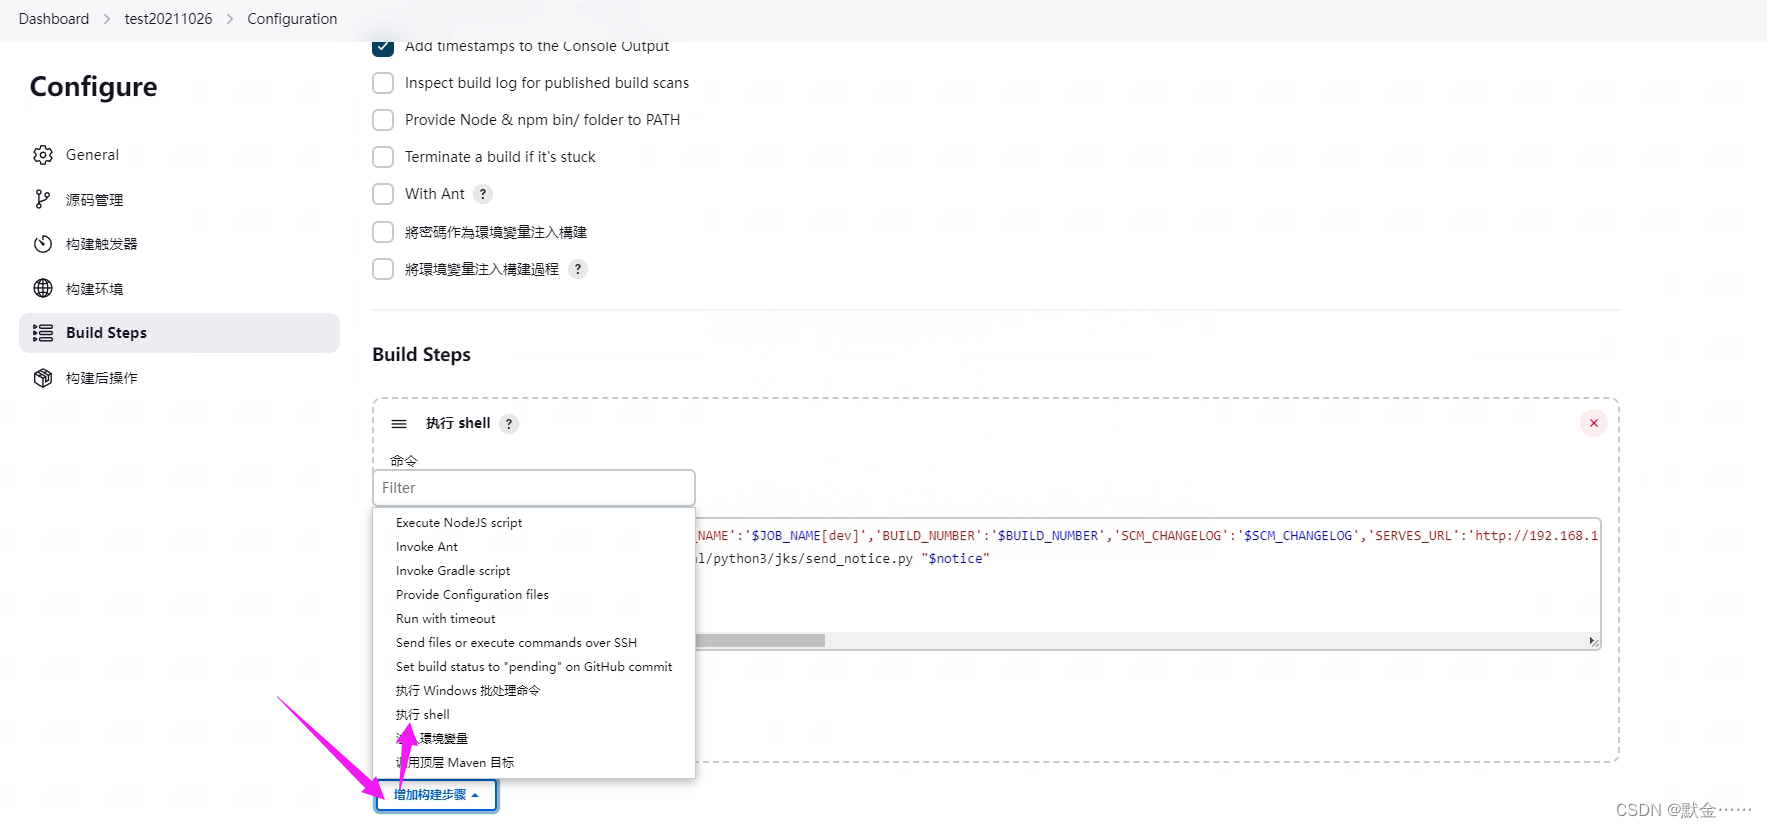
Task: Open help icon next to With Ant
Action: coord(483,194)
